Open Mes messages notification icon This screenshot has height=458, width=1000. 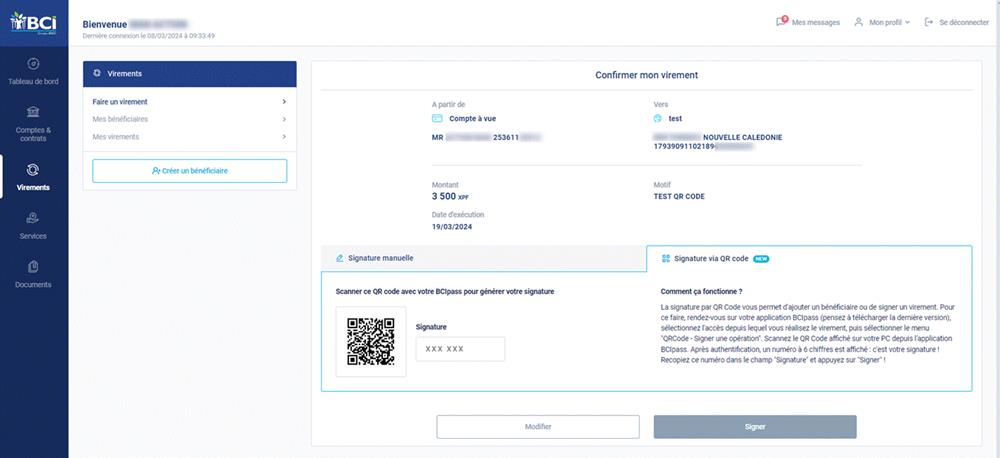(781, 21)
